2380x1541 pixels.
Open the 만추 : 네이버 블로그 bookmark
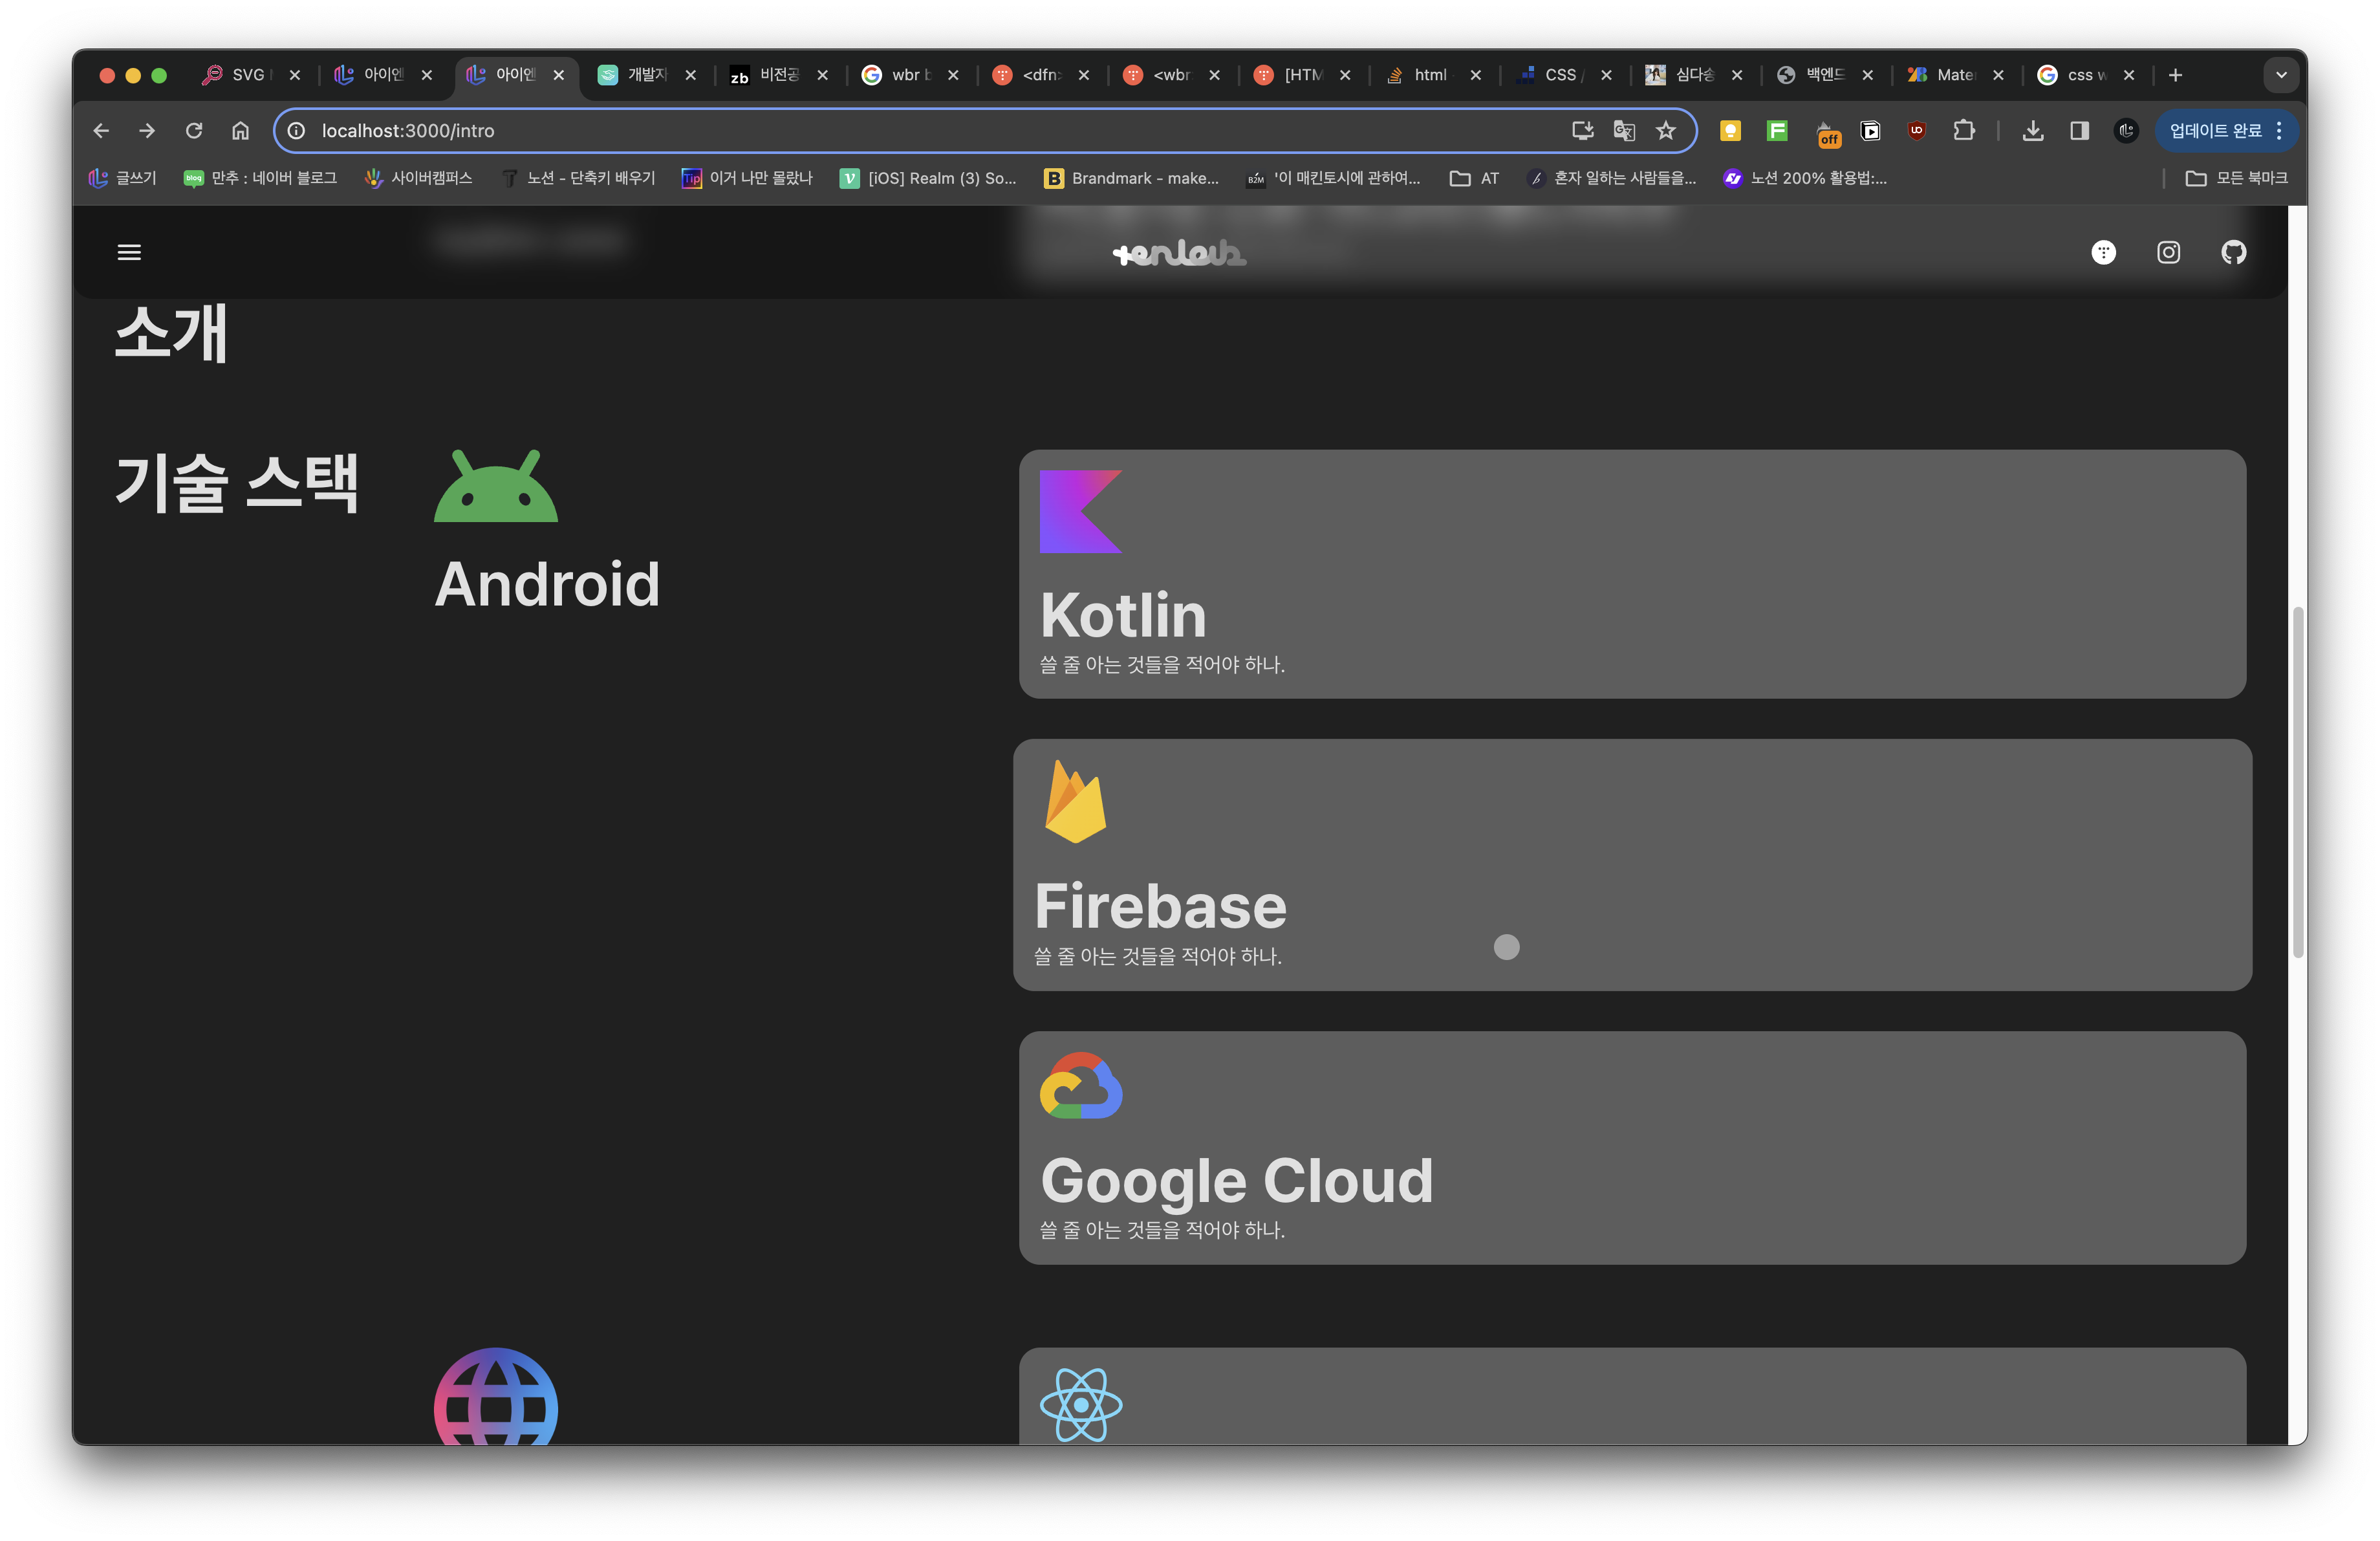coord(260,178)
